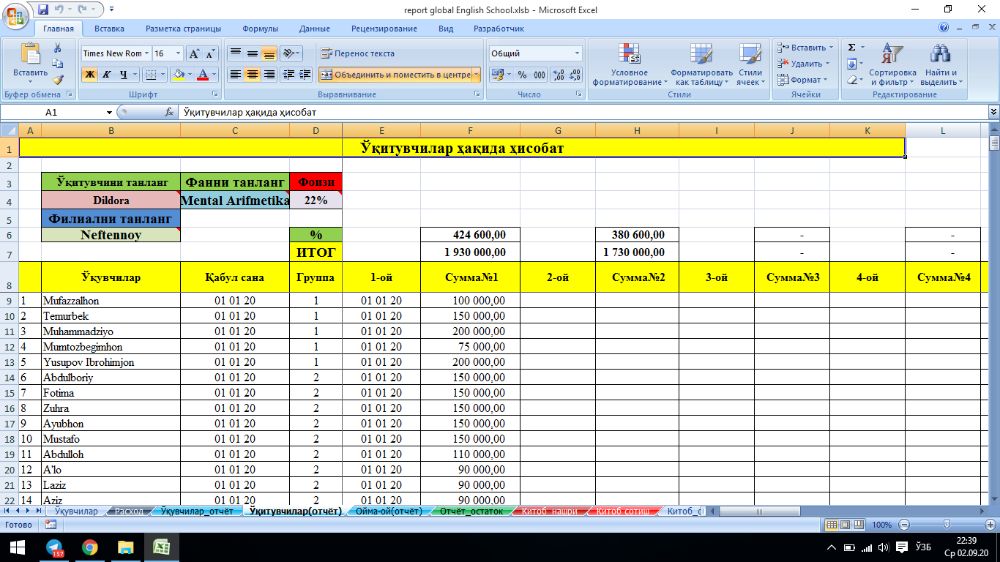The image size is (1000, 562).
Task: Open the Формулы ribbon tab
Action: (x=260, y=29)
